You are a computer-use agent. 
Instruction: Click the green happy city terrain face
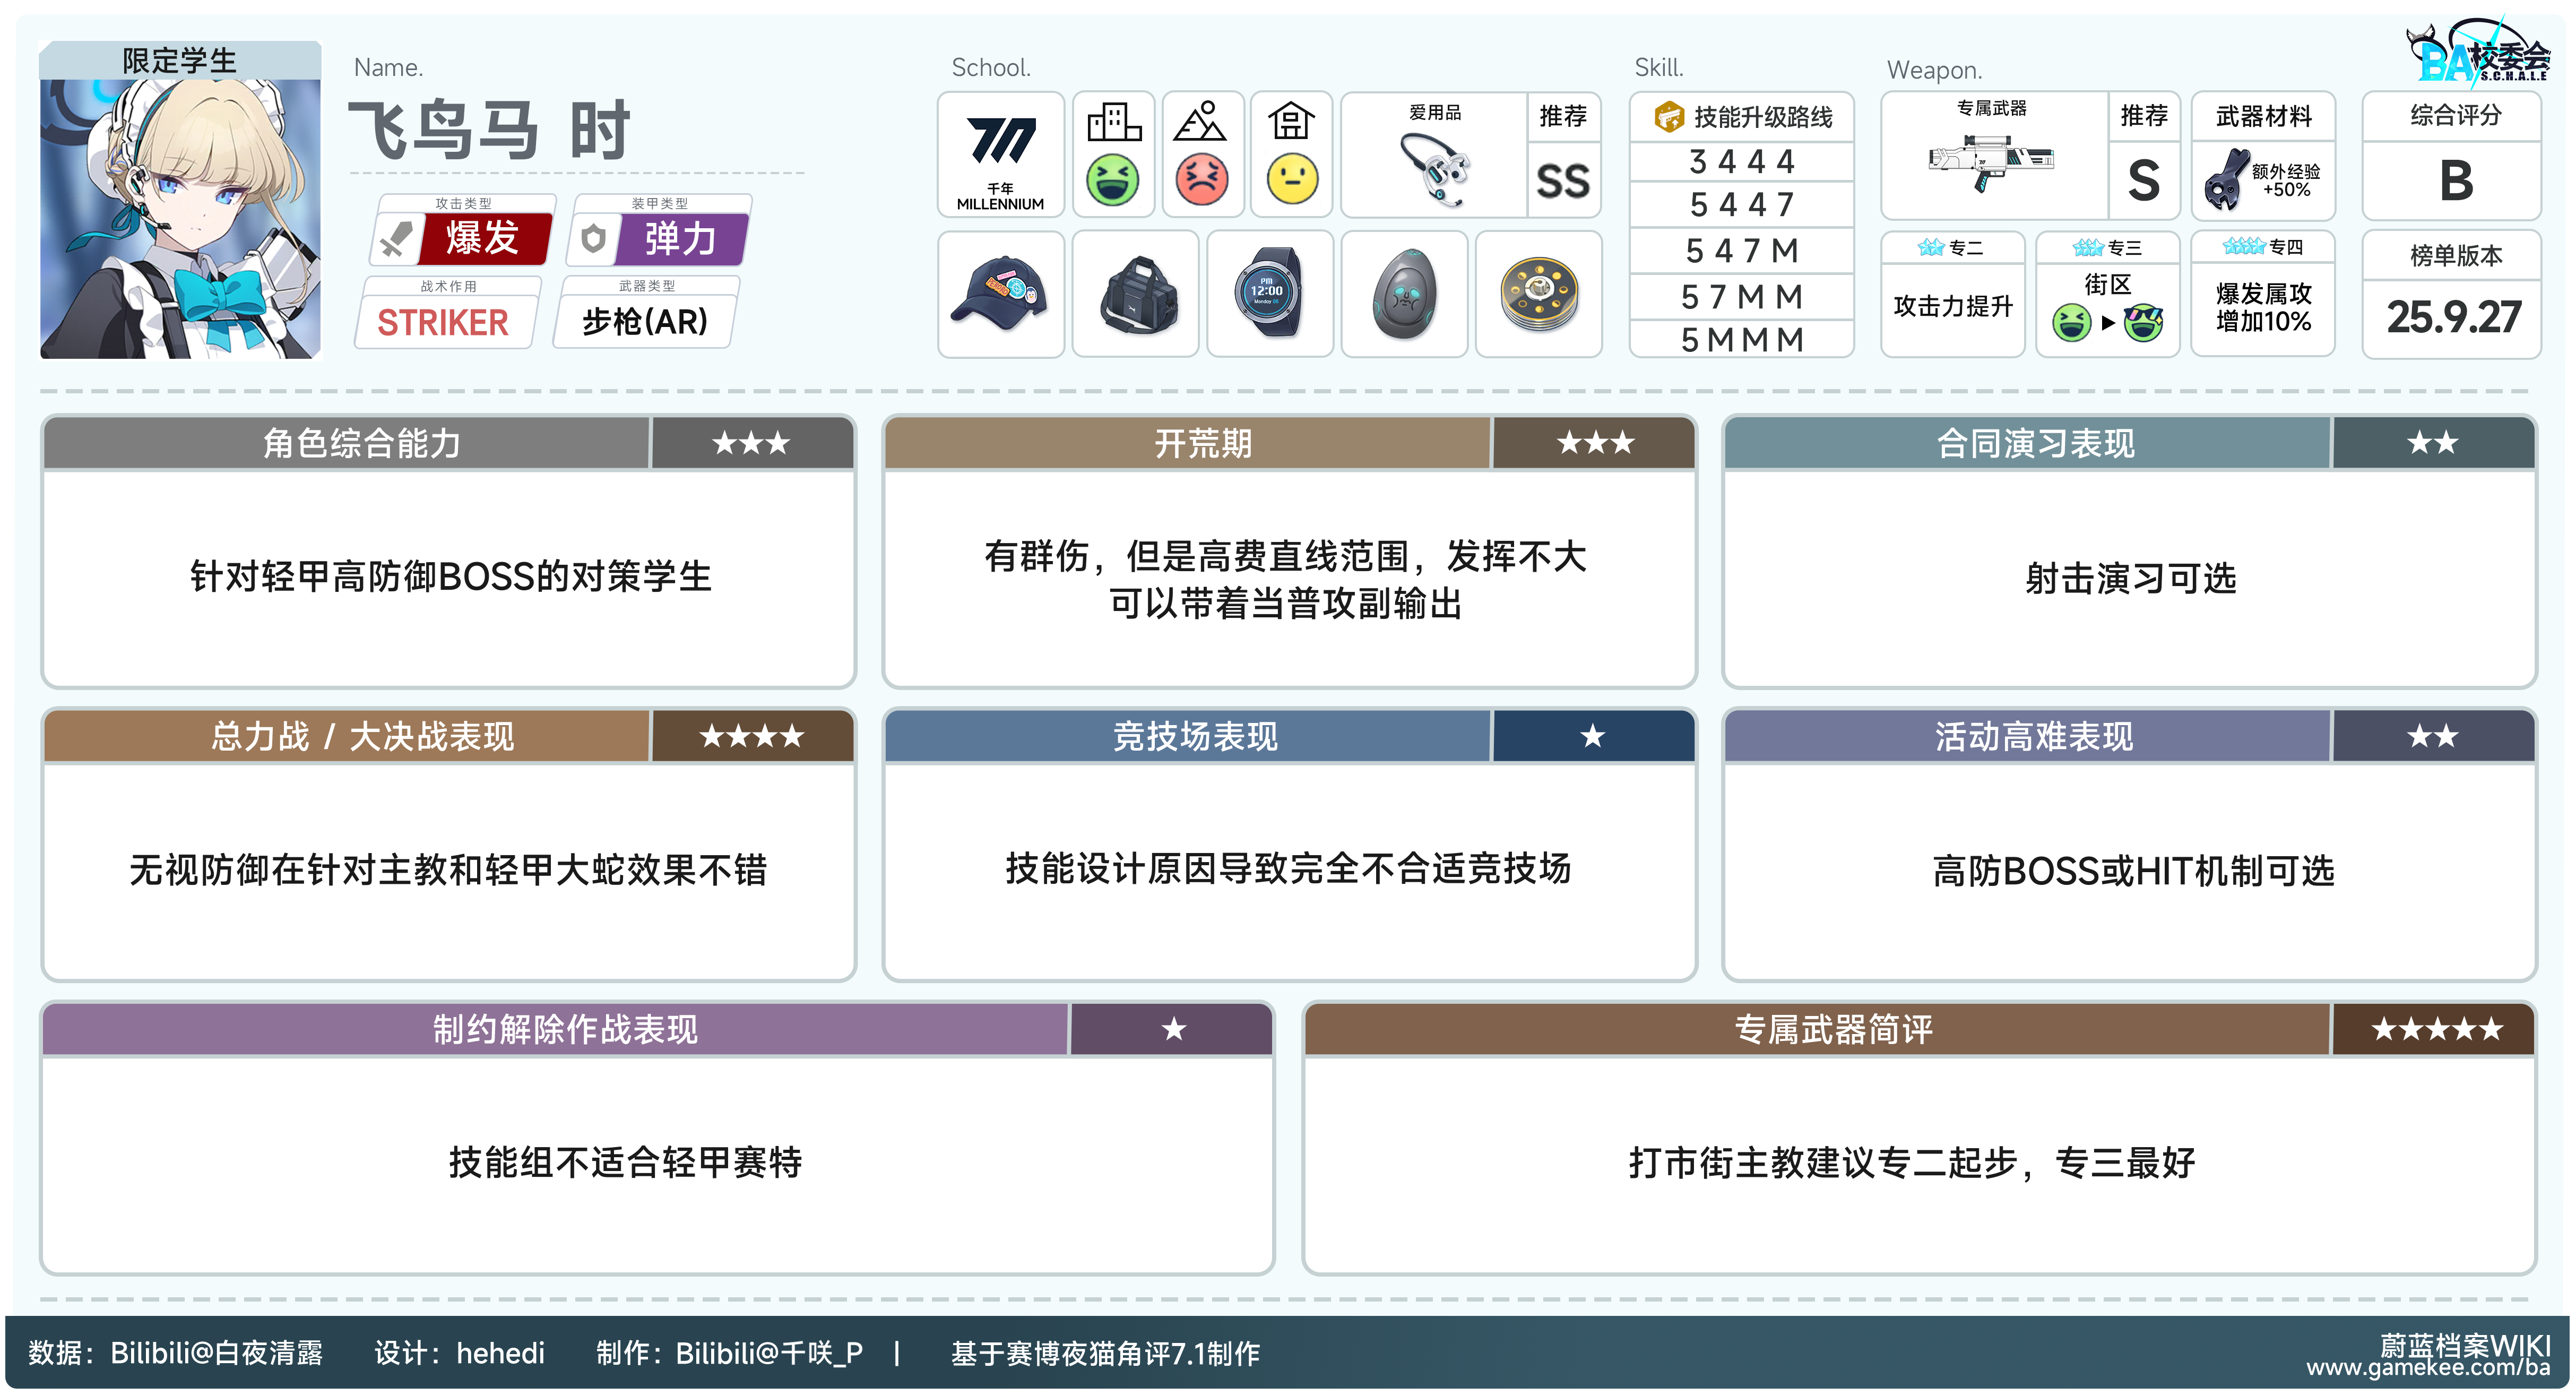point(1112,180)
